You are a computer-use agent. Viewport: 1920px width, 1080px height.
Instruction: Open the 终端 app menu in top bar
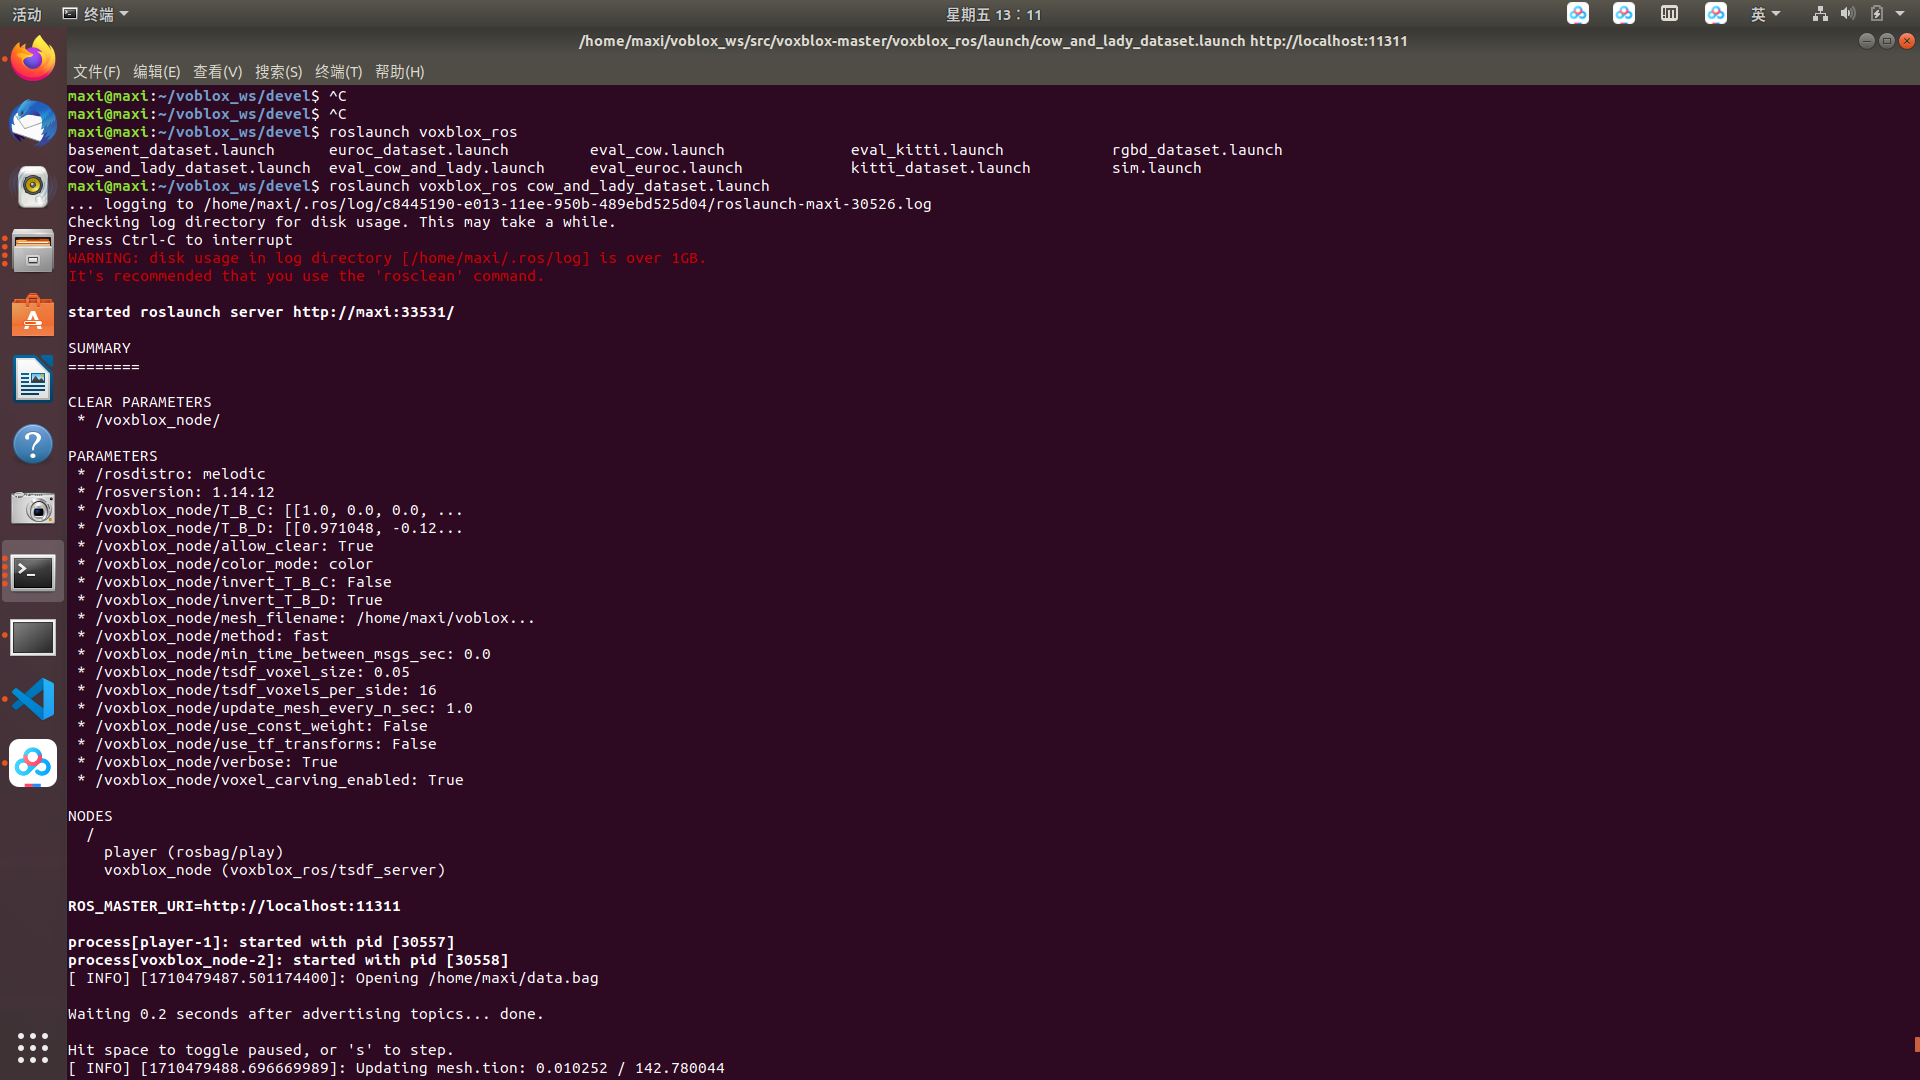pyautogui.click(x=96, y=14)
